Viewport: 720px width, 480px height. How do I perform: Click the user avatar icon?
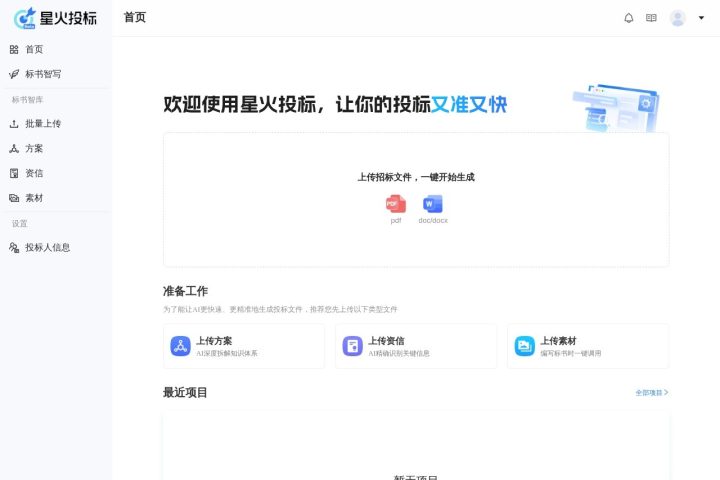(677, 18)
